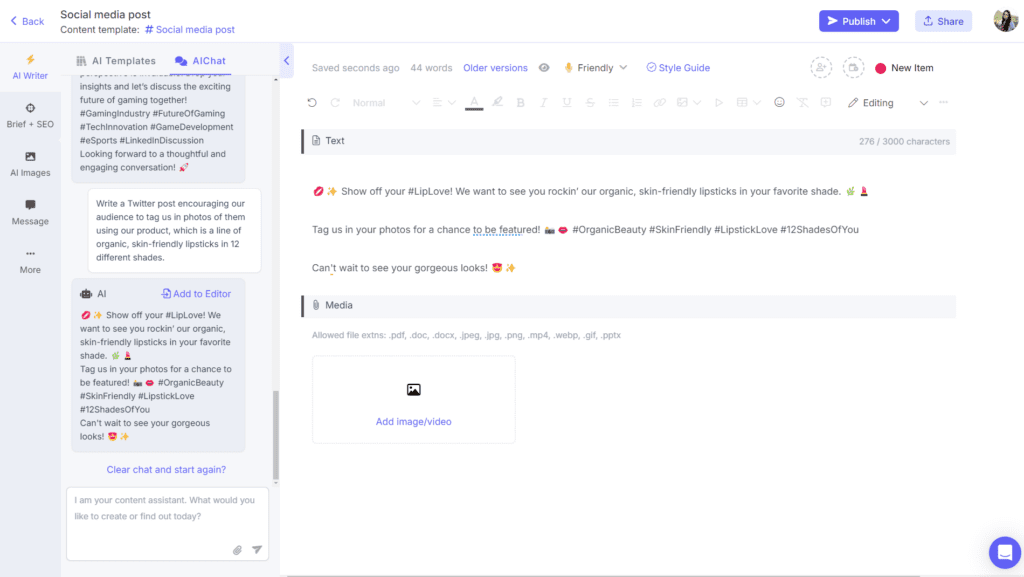Viewport: 1024px width, 577px height.
Task: Expand the insert table dropdown arrow
Action: (757, 102)
